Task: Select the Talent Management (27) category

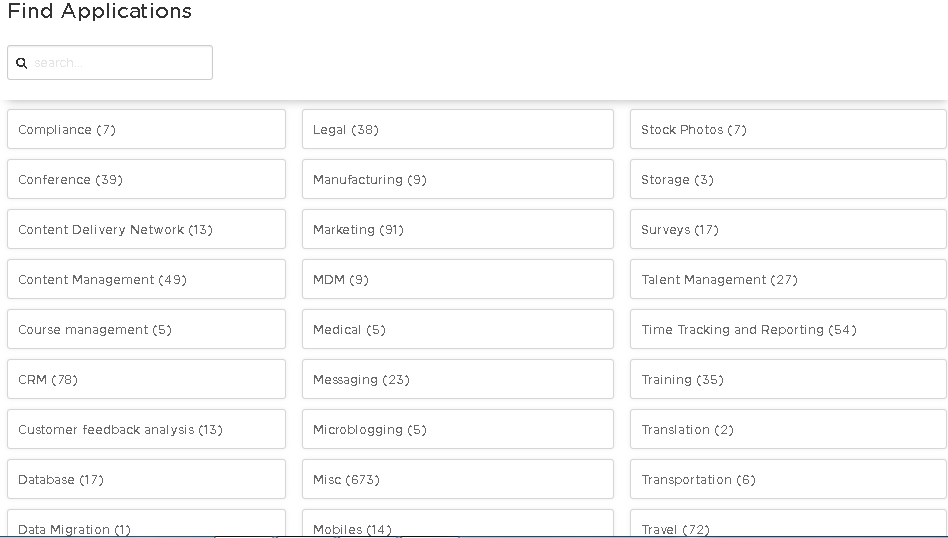Action: (x=787, y=280)
